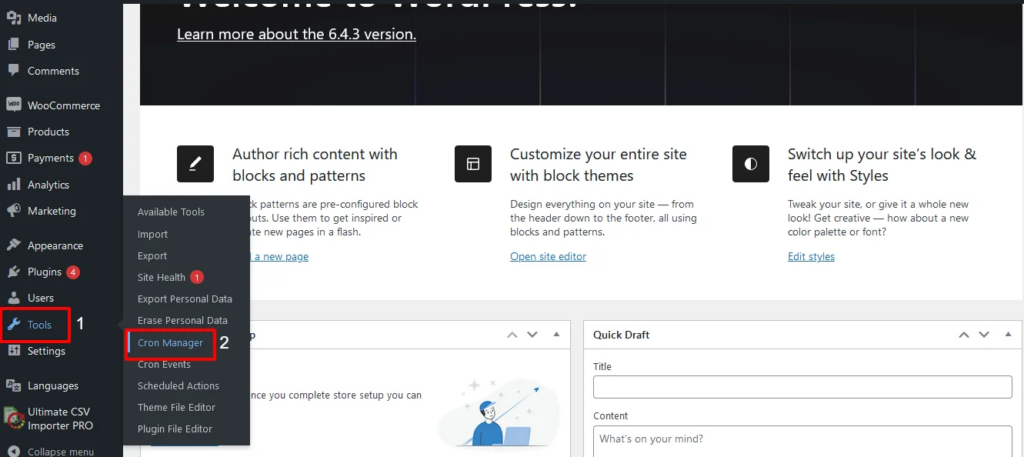The height and width of the screenshot is (457, 1024).
Task: Click the Quick Draft heading text
Action: pyautogui.click(x=621, y=335)
